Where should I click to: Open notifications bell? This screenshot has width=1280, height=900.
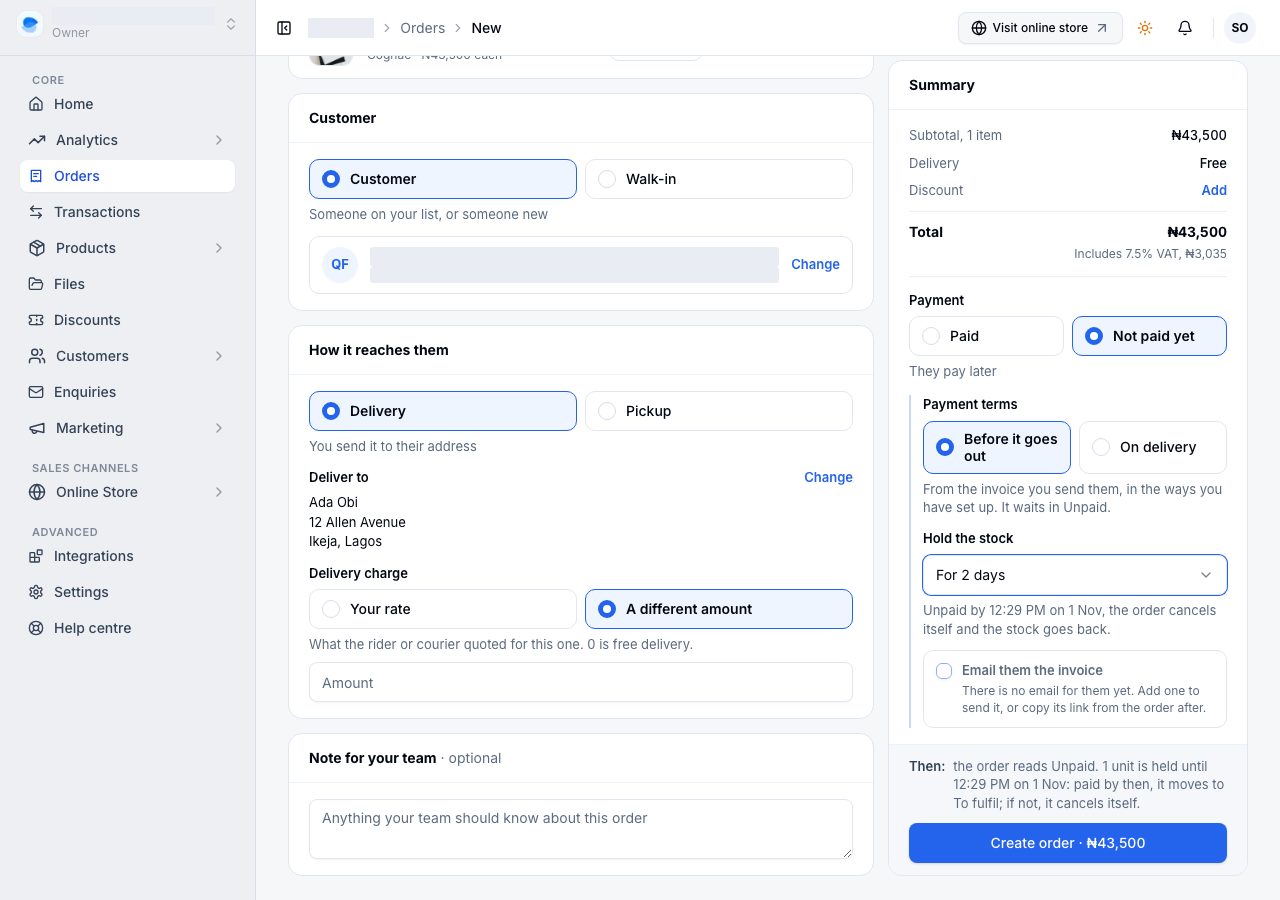(1185, 28)
